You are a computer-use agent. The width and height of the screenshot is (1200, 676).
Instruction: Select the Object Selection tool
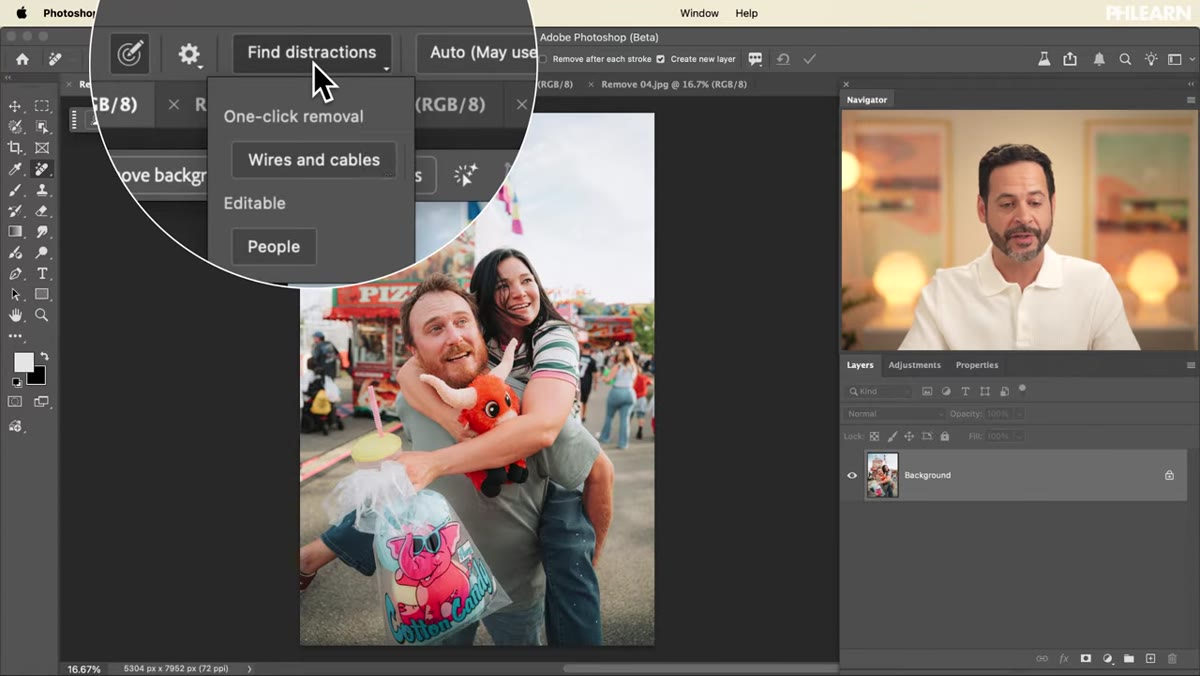point(42,127)
